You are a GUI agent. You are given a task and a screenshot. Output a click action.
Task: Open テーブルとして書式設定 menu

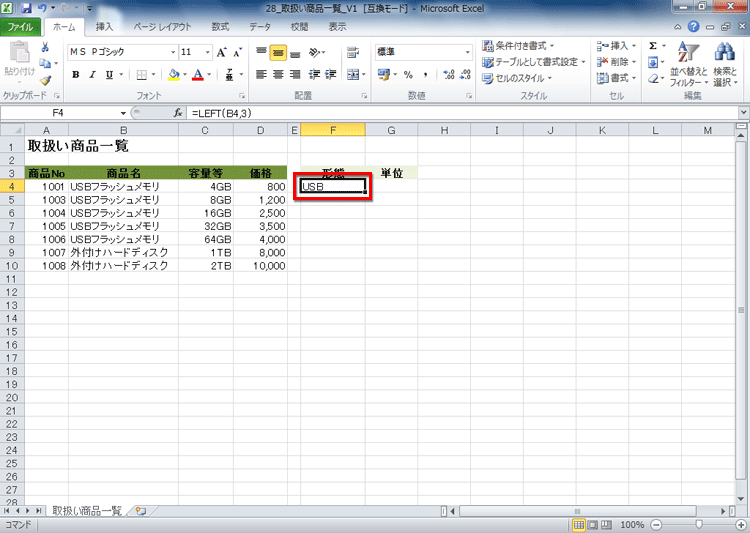(x=533, y=62)
